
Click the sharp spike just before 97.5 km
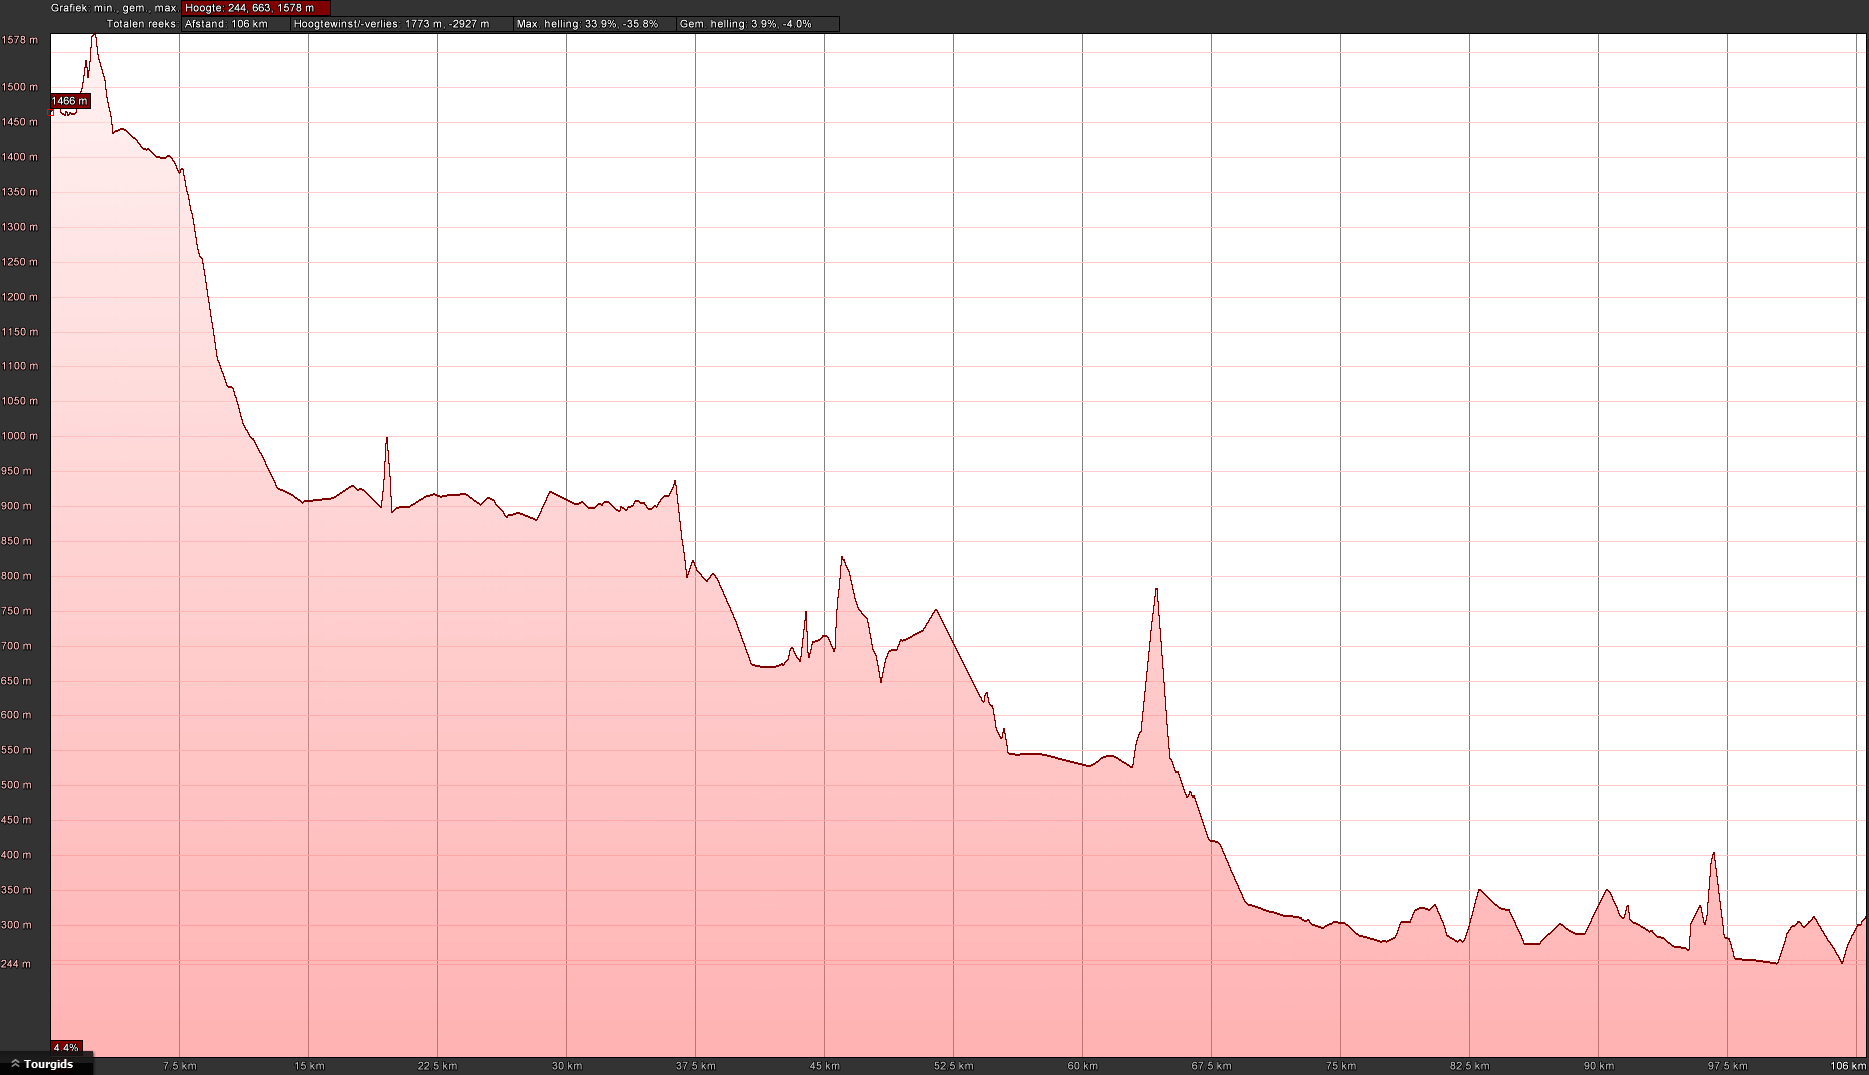tap(1713, 855)
